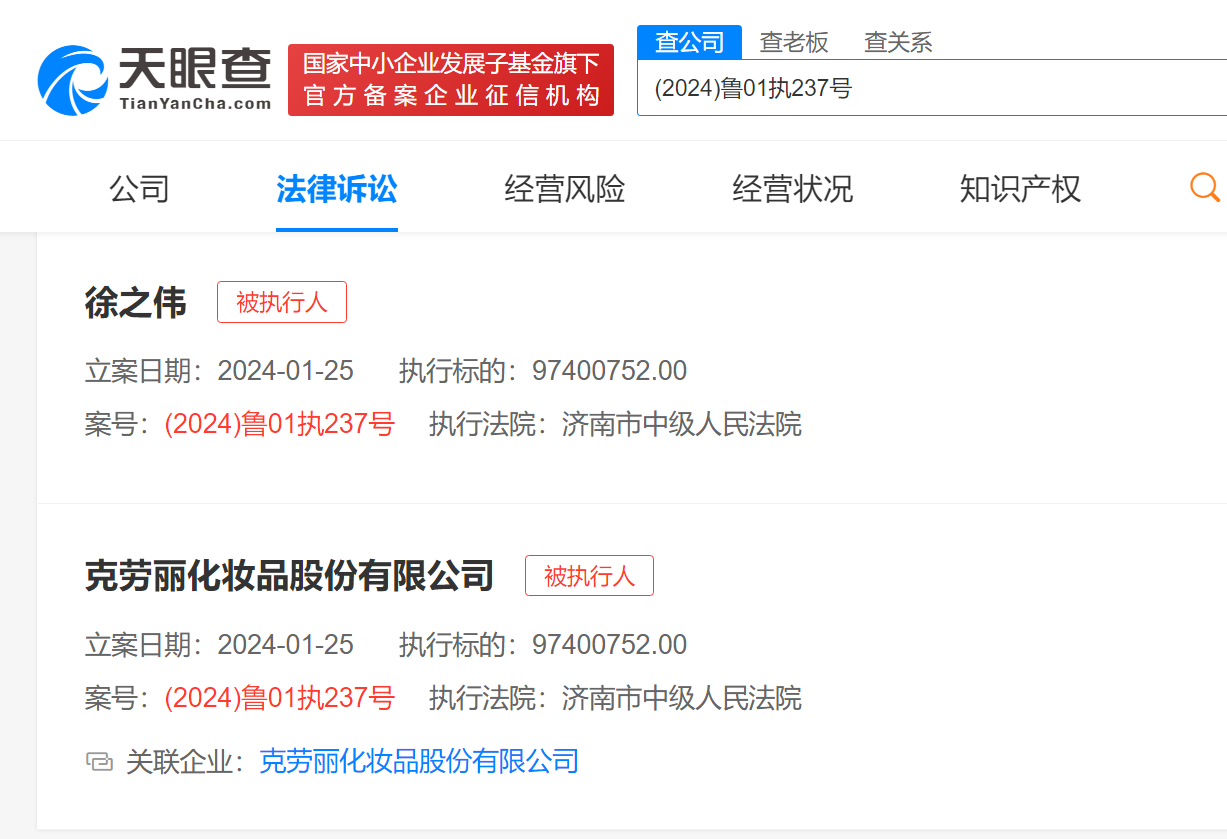Focus the search box containing (2024)鲁01执237号
Viewport: 1227px width, 839px height.
pos(930,88)
